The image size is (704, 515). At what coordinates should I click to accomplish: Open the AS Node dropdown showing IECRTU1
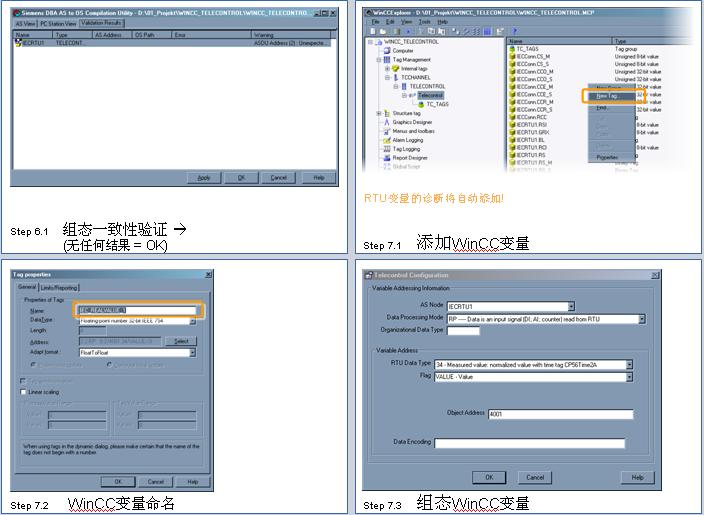(571, 306)
